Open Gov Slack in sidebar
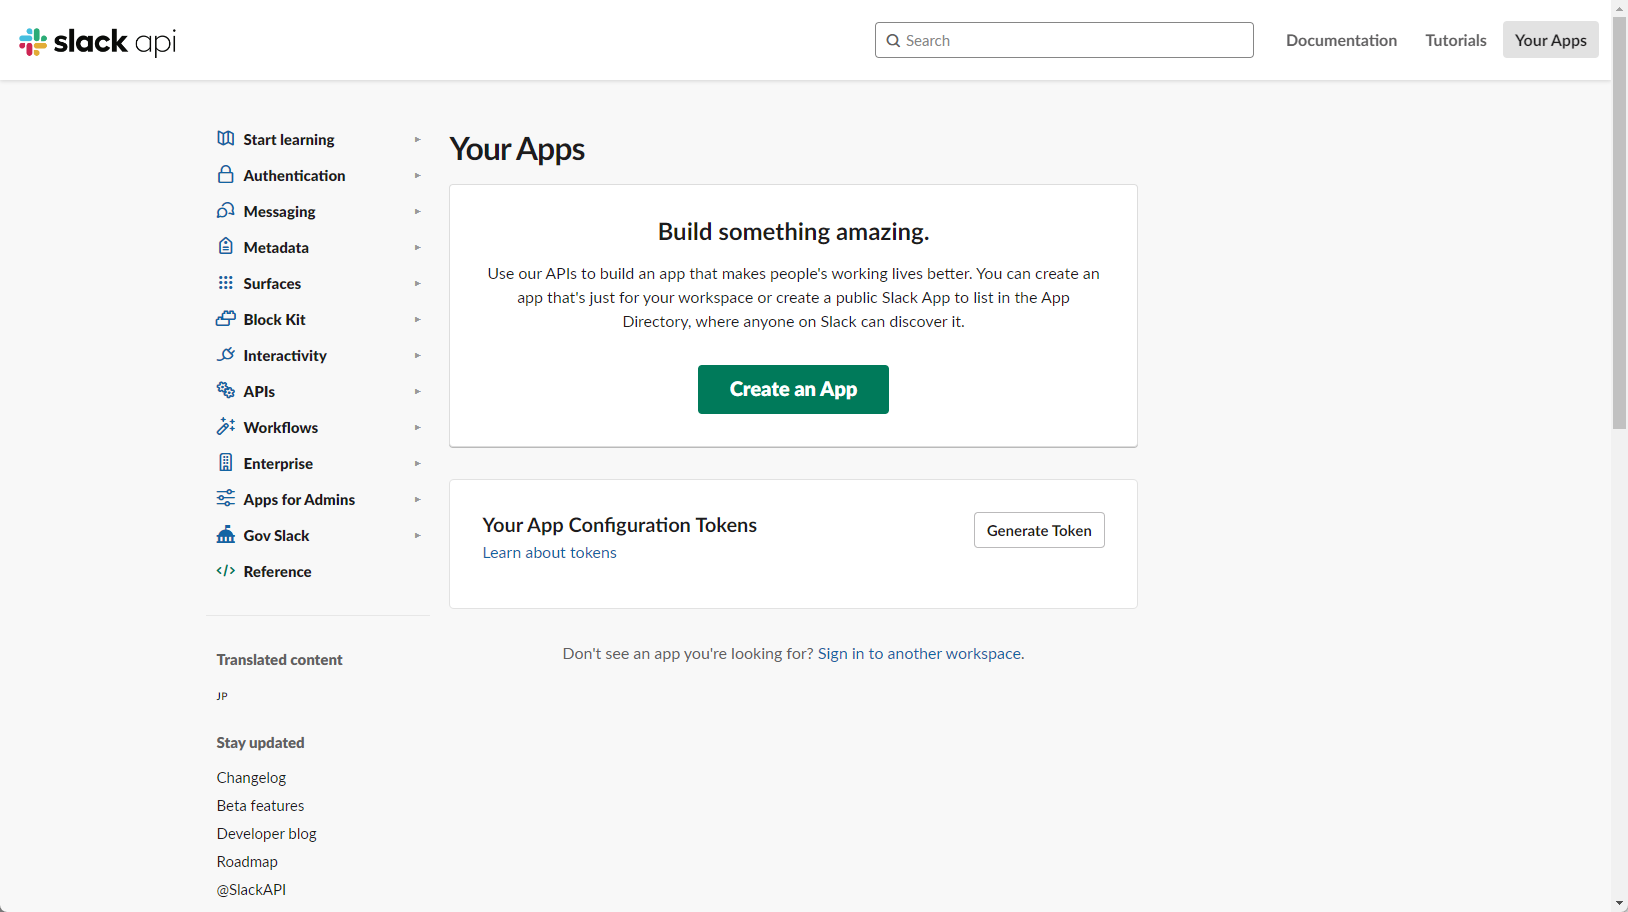Screen dimensions: 1628x912 point(276,536)
